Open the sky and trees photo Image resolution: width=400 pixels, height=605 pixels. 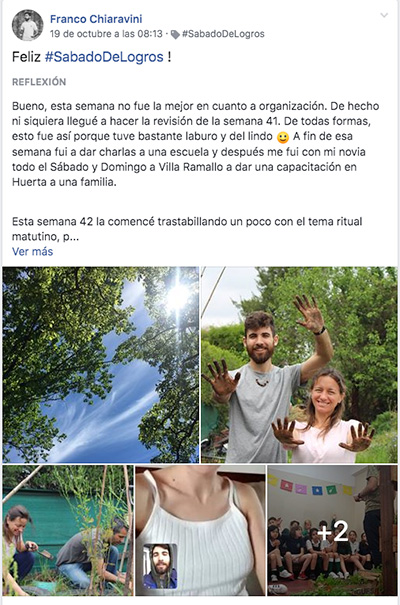(101, 365)
